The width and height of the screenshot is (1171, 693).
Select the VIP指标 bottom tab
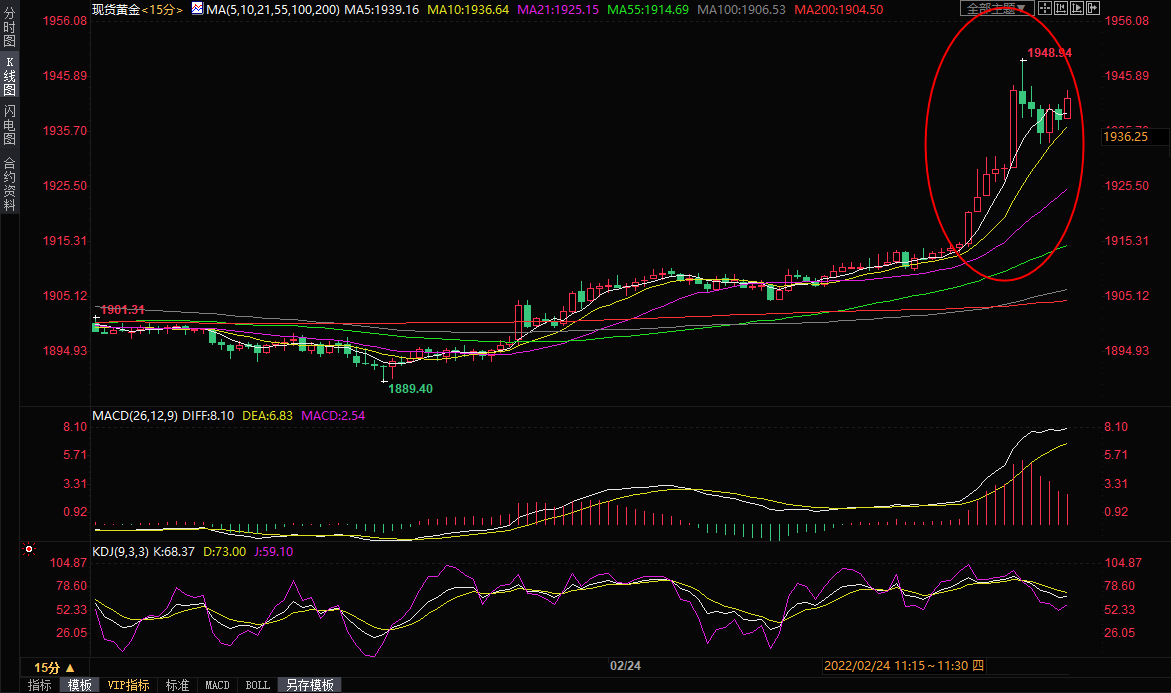129,685
